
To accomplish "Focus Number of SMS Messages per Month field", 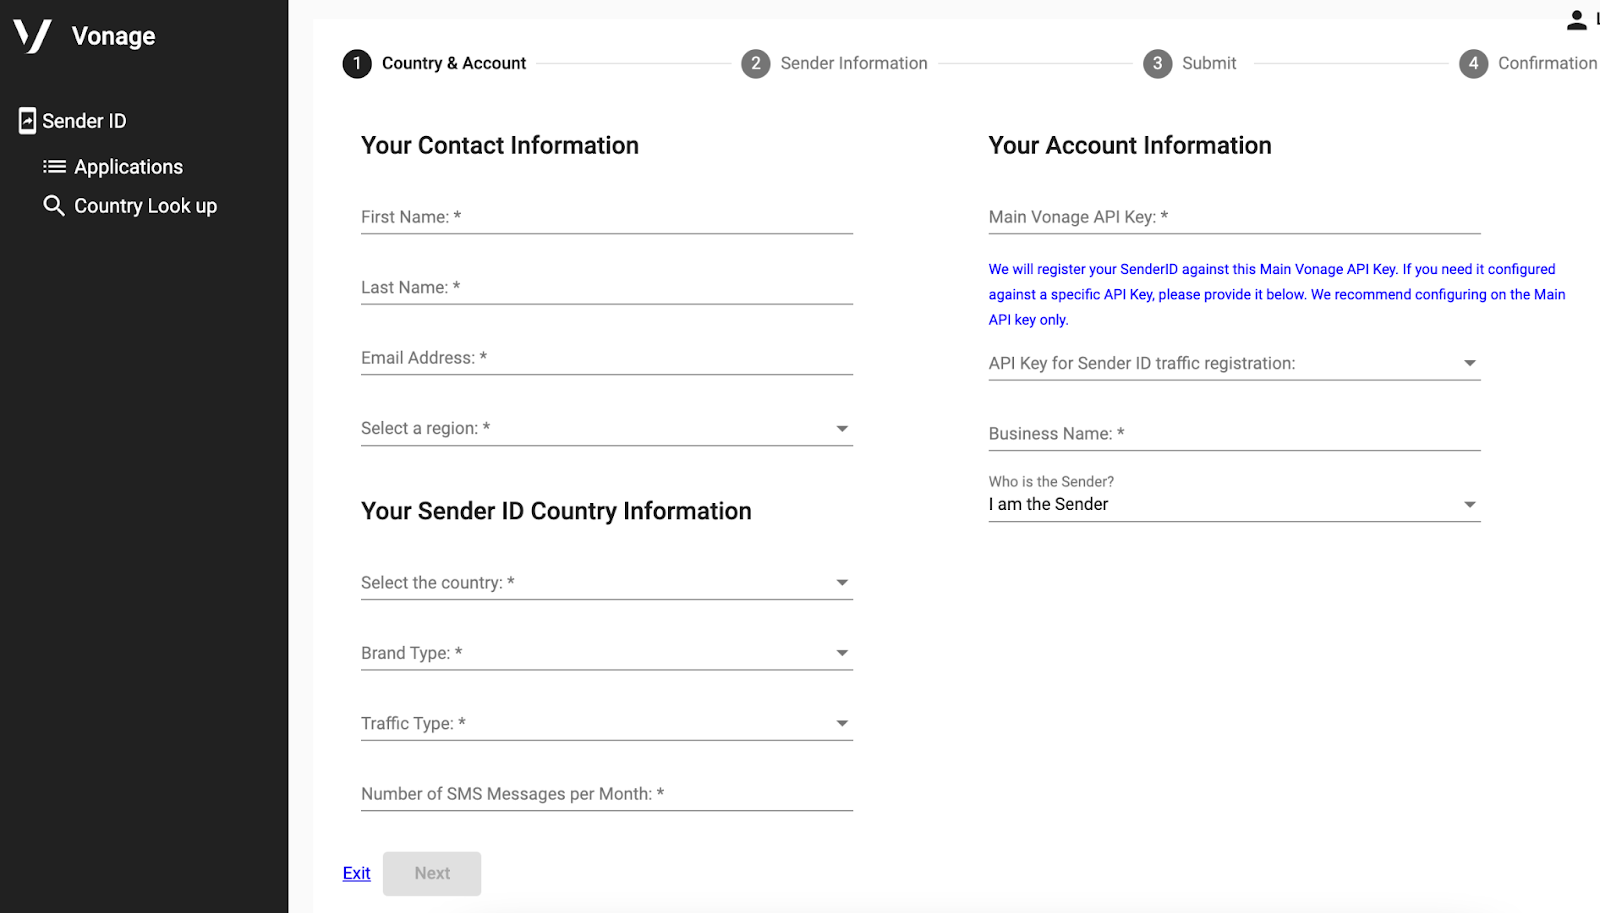I will 607,794.
